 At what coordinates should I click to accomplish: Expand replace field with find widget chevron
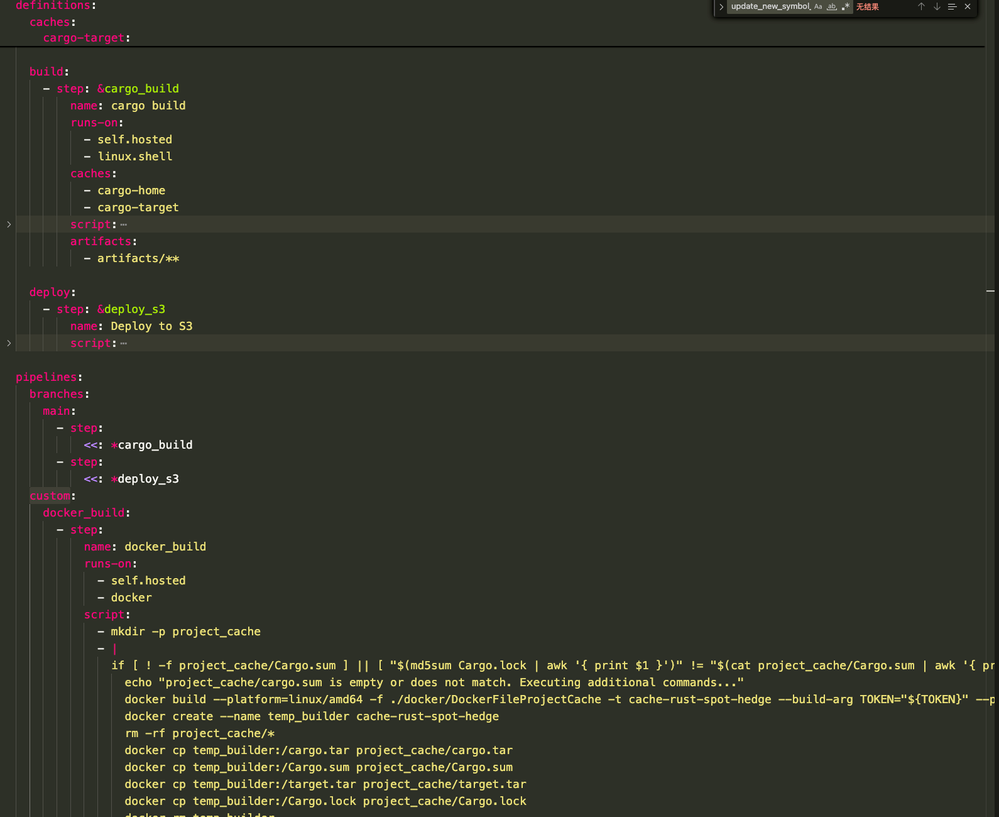(x=721, y=7)
